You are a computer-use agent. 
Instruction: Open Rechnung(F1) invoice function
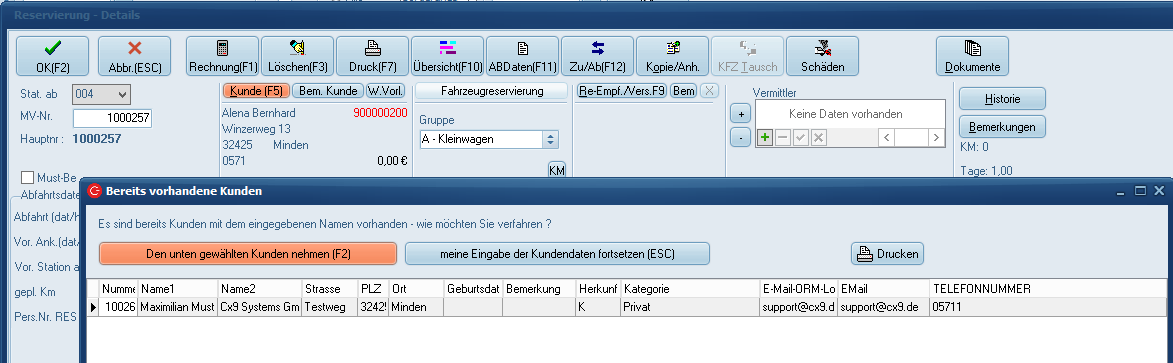pos(223,56)
